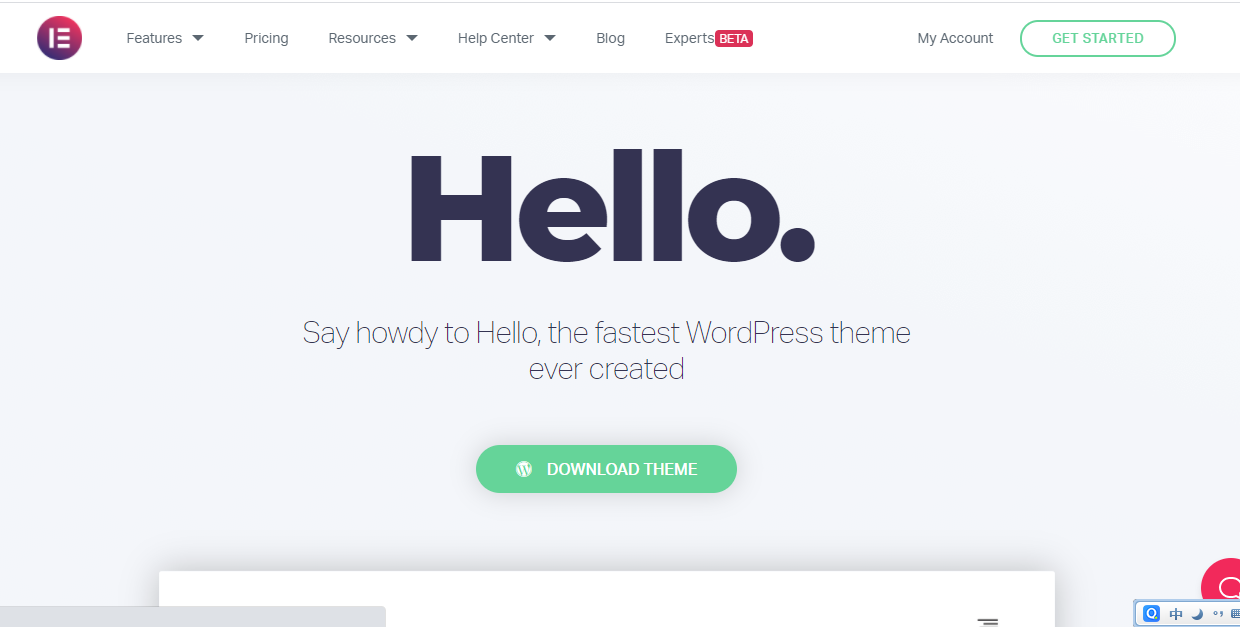
Task: Expand the Resources dropdown arrow
Action: tap(412, 38)
